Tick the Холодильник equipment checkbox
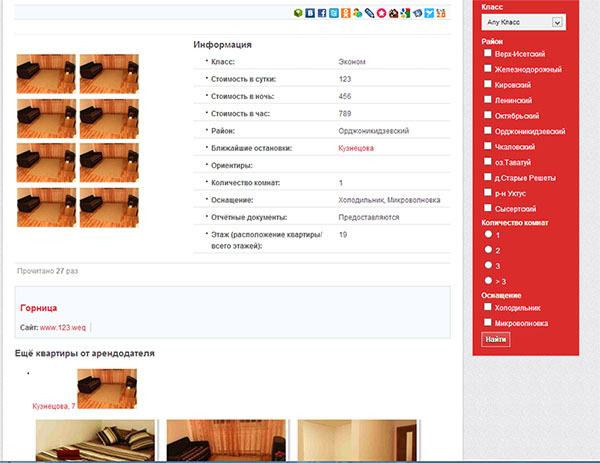Screen dimensions: 600x463 (x=488, y=308)
